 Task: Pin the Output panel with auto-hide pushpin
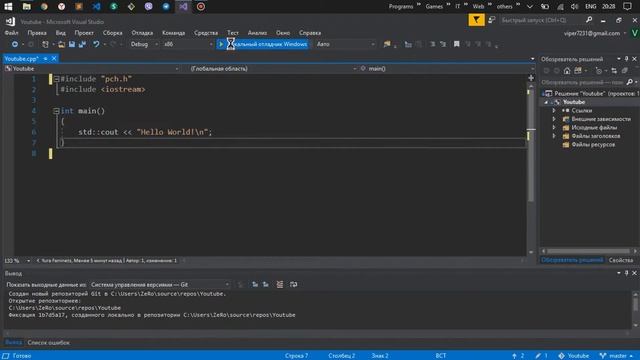tap(627, 273)
